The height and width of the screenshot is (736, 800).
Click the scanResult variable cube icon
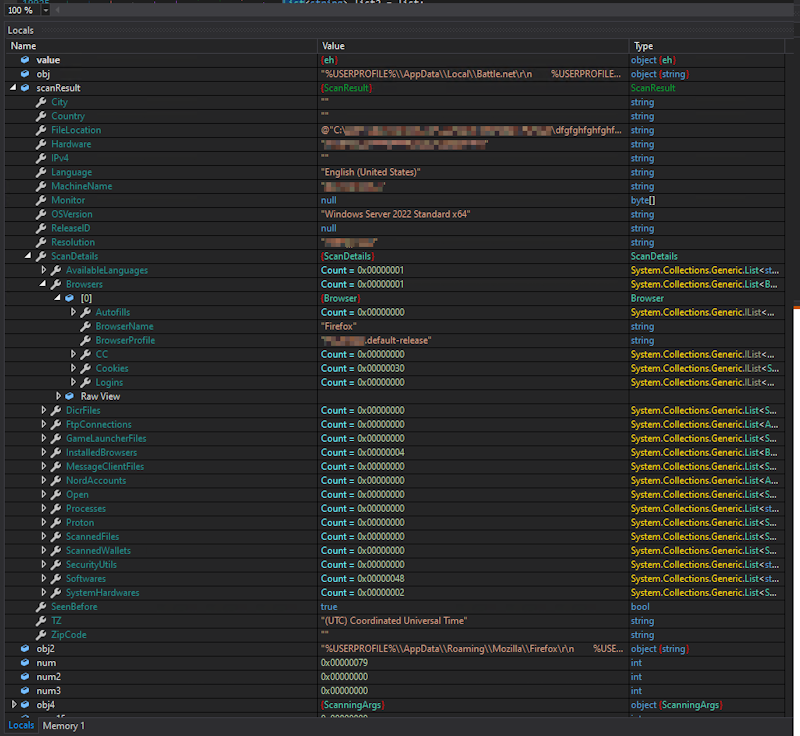pyautogui.click(x=25, y=88)
